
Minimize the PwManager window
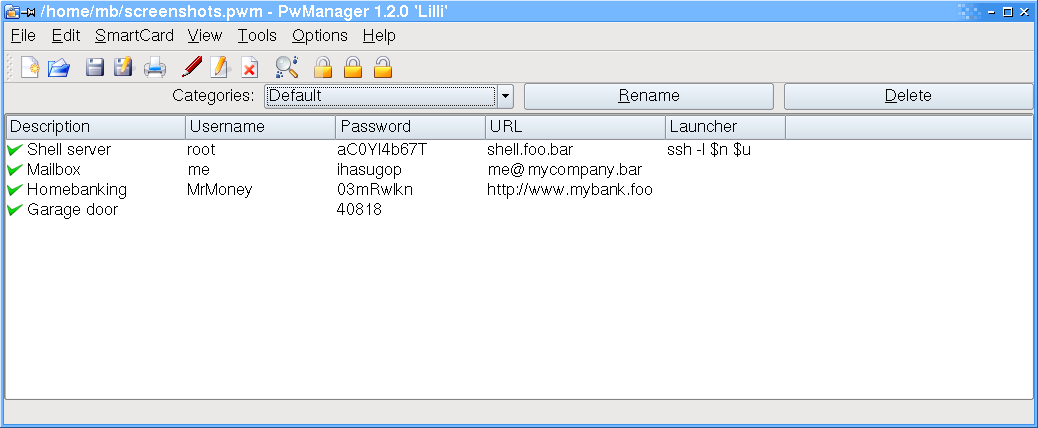point(994,11)
